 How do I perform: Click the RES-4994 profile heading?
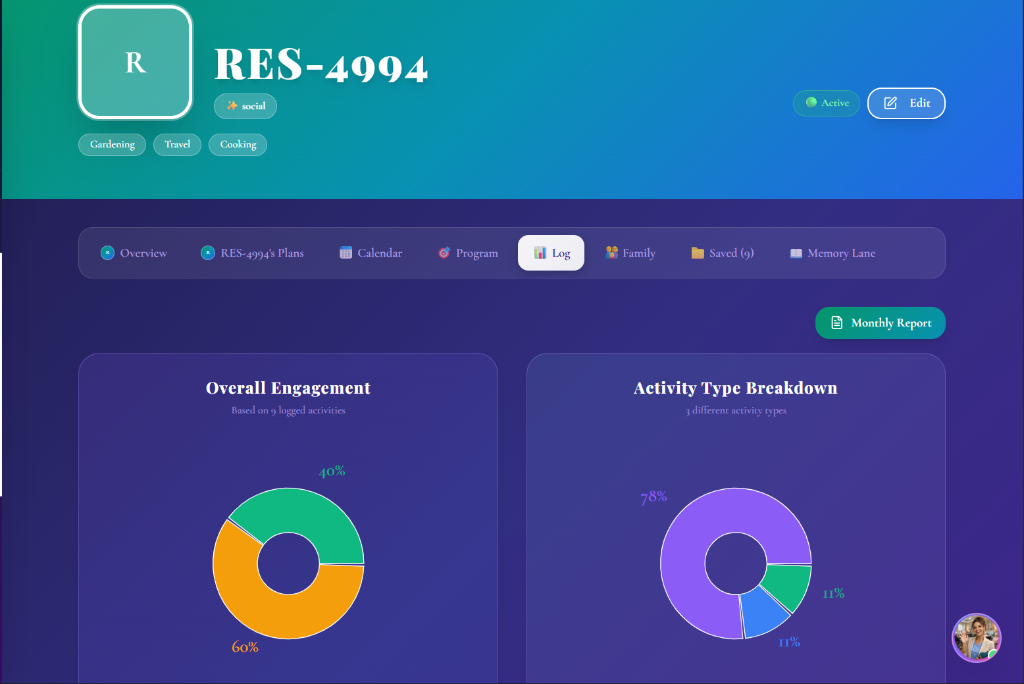click(x=321, y=65)
